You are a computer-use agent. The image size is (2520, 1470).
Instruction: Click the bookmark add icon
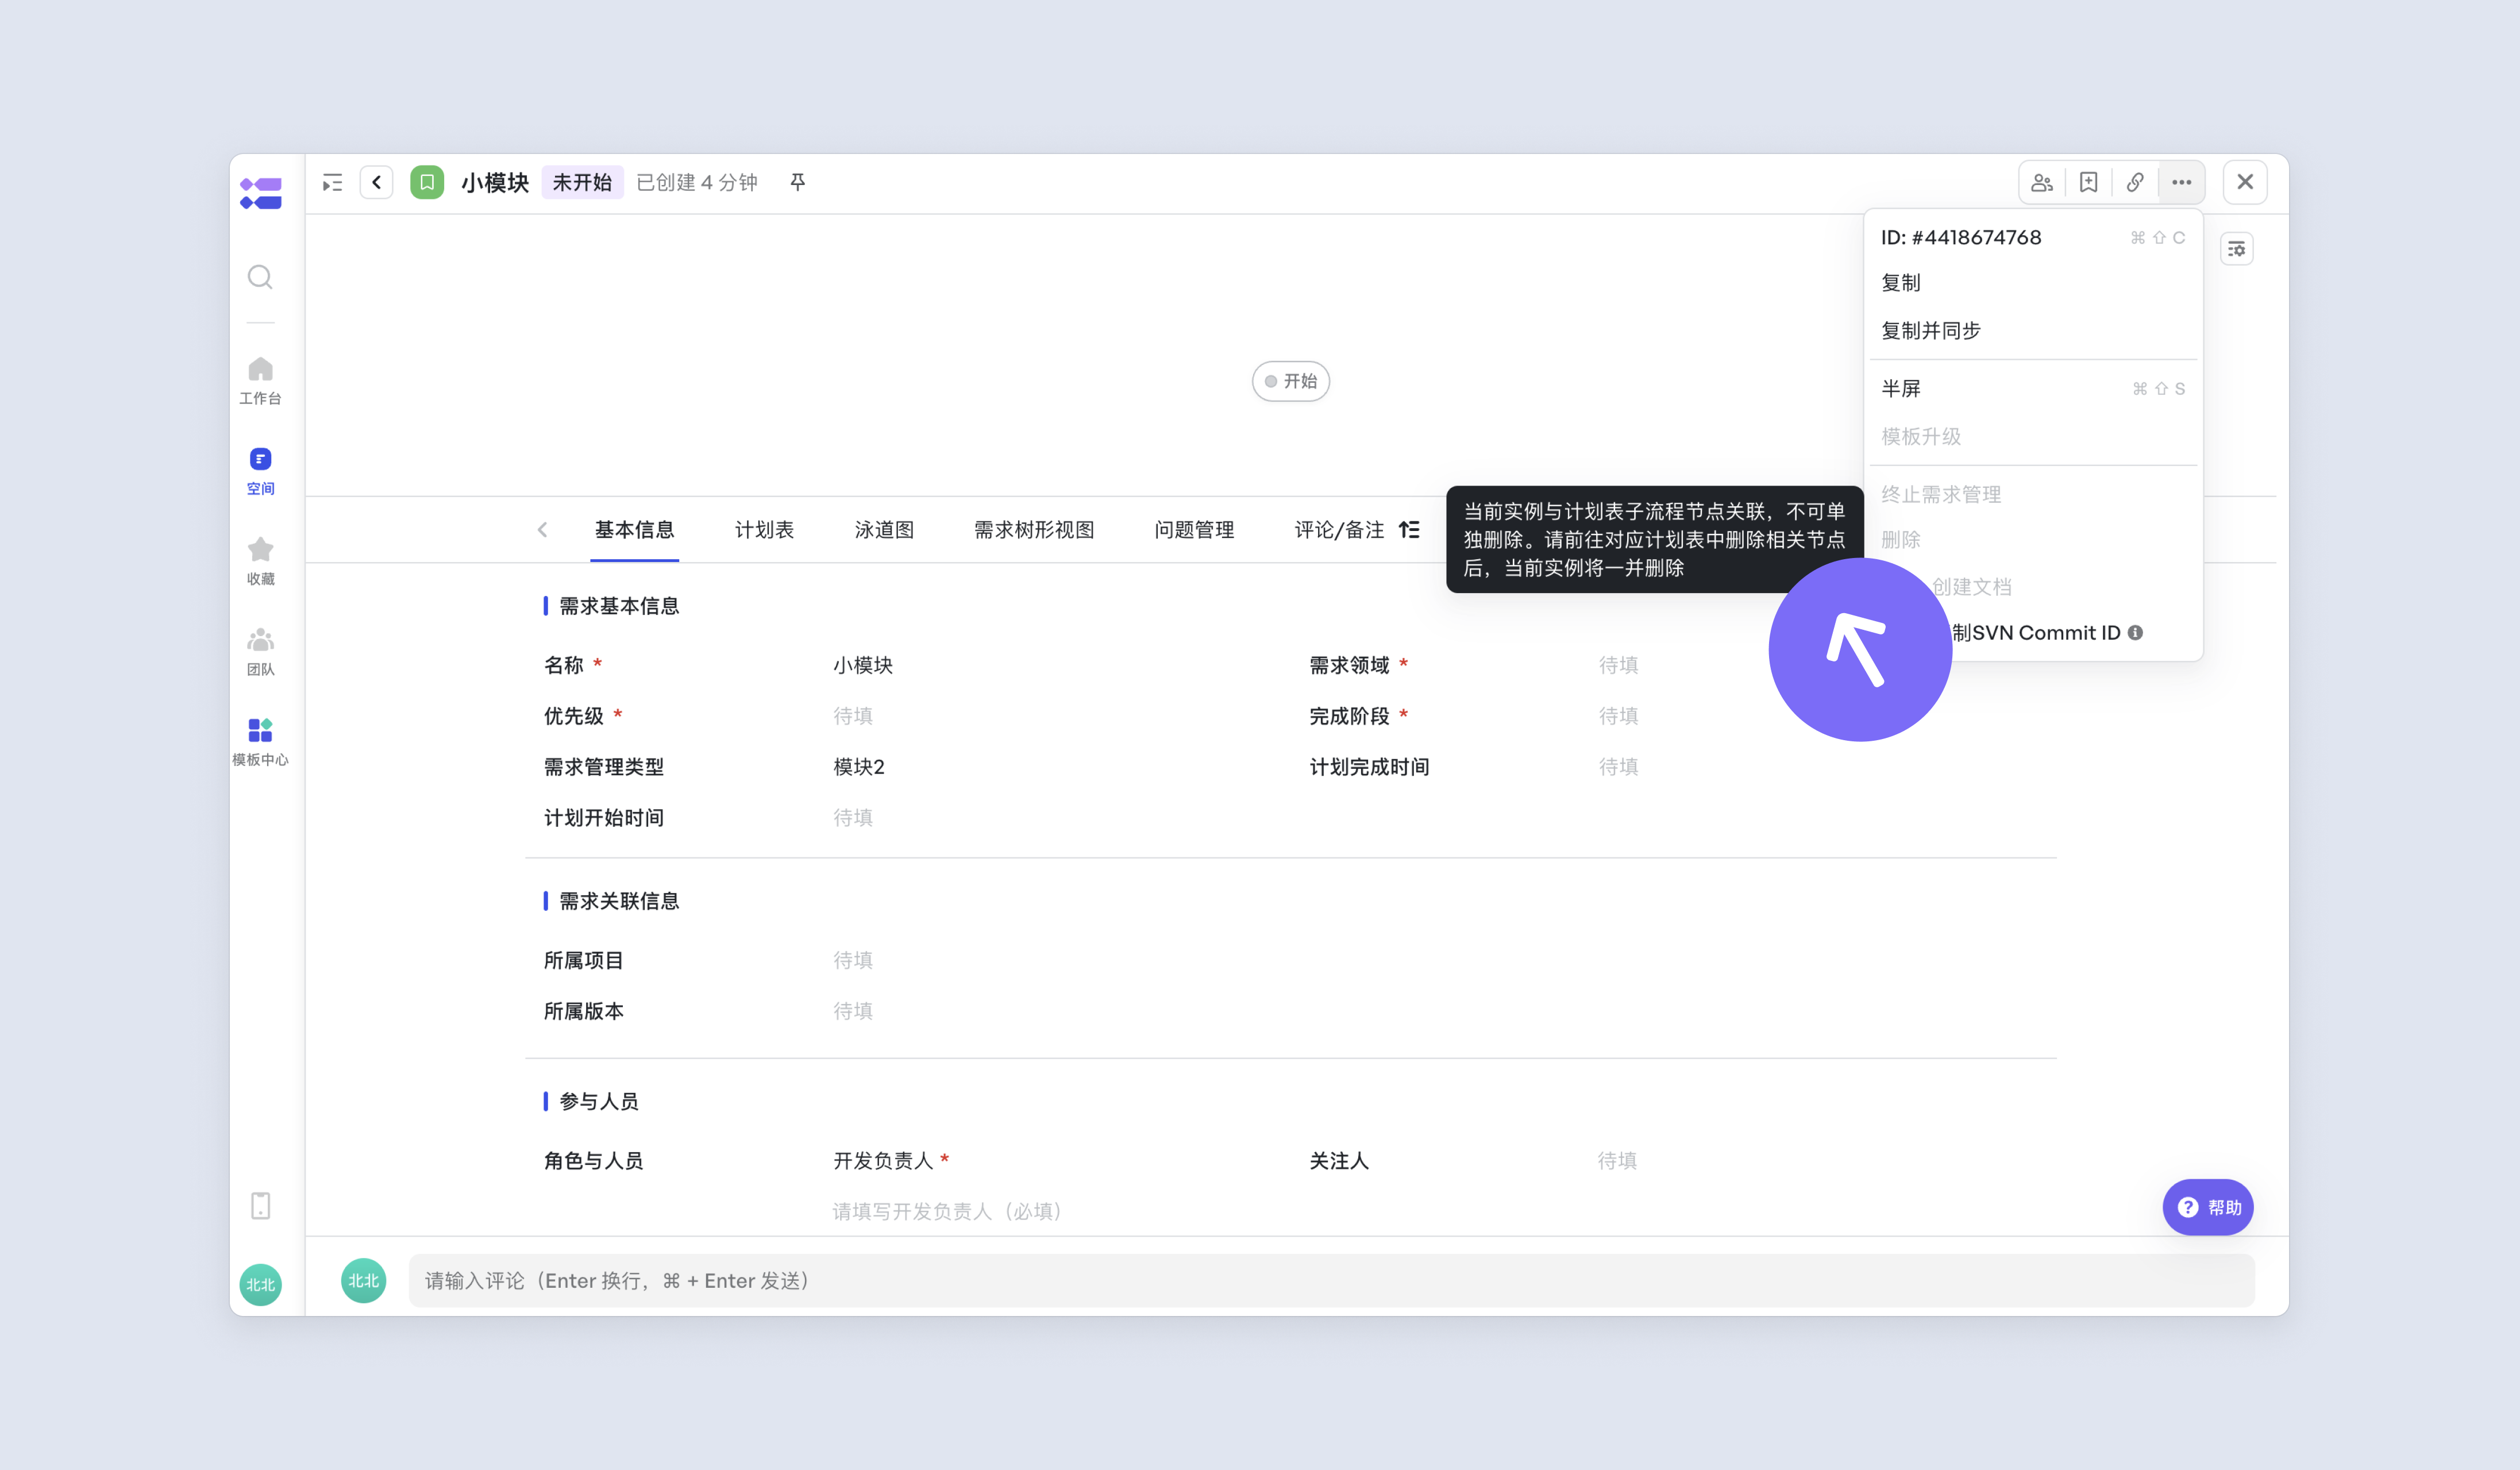[2088, 182]
